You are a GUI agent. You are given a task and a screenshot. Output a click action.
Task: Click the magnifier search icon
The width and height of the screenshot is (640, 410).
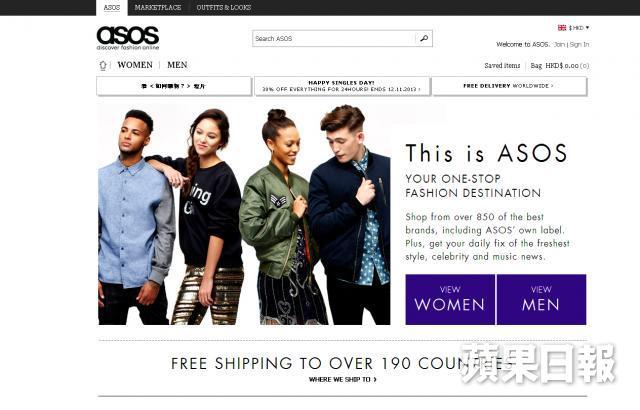point(424,38)
